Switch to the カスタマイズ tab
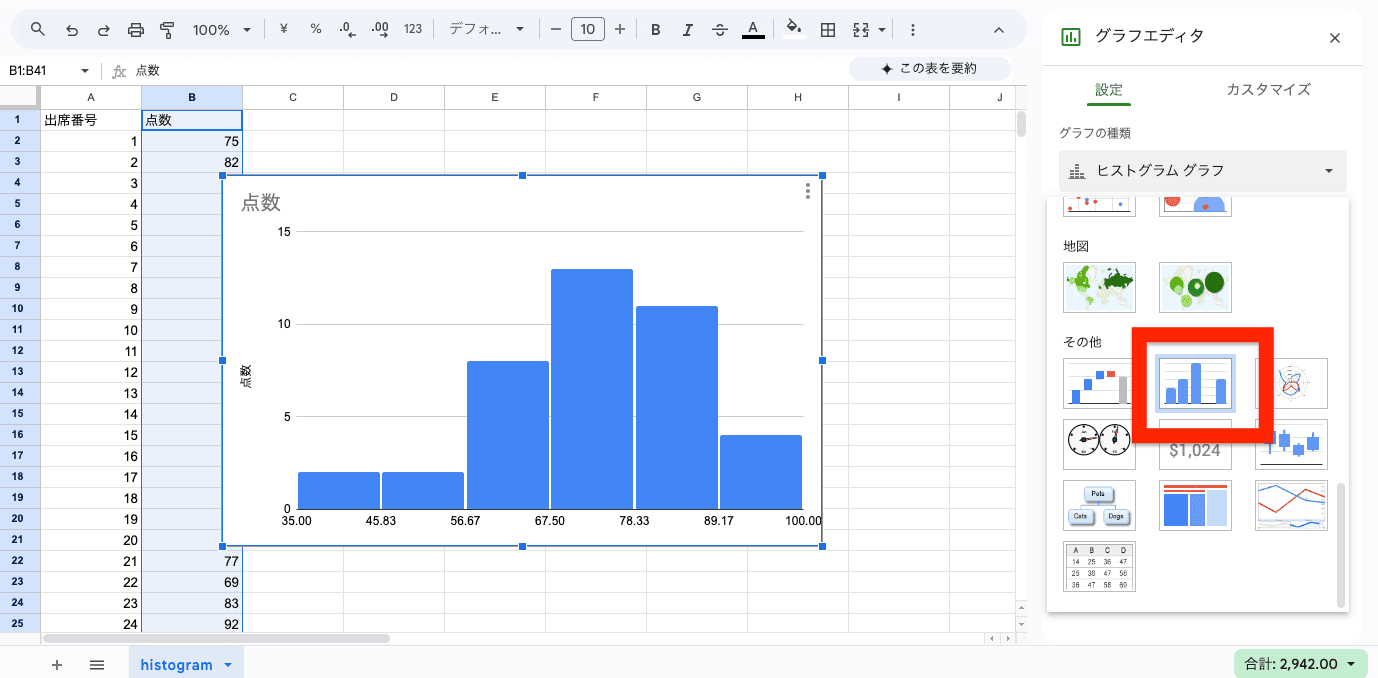Screen dimensions: 1378x678 click(1268, 89)
